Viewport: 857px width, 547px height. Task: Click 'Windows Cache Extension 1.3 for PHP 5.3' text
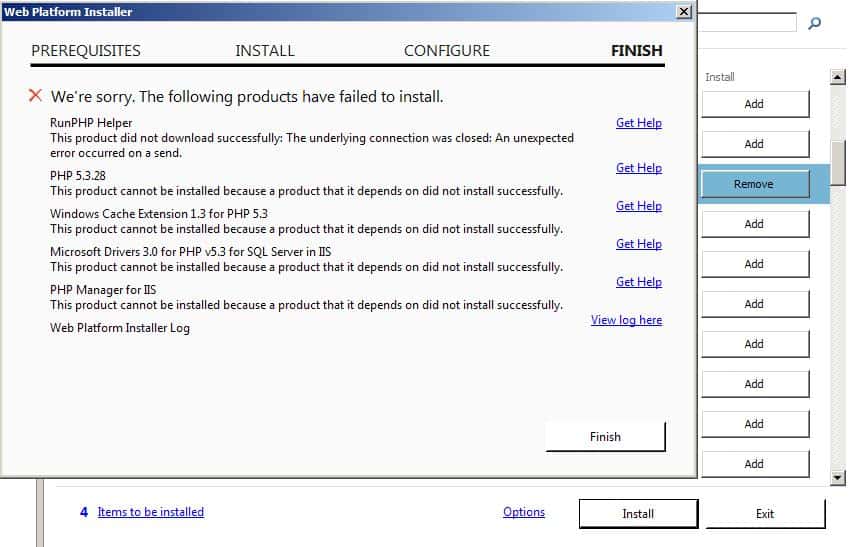[159, 214]
